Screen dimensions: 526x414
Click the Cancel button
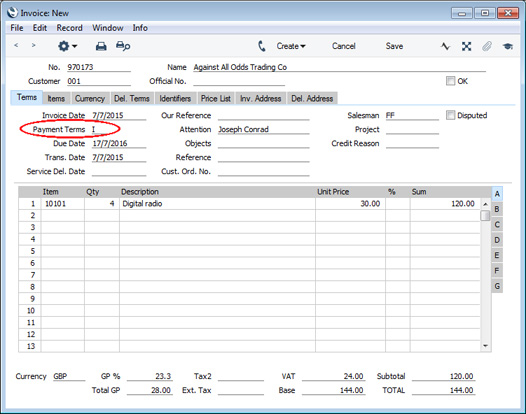click(x=344, y=46)
